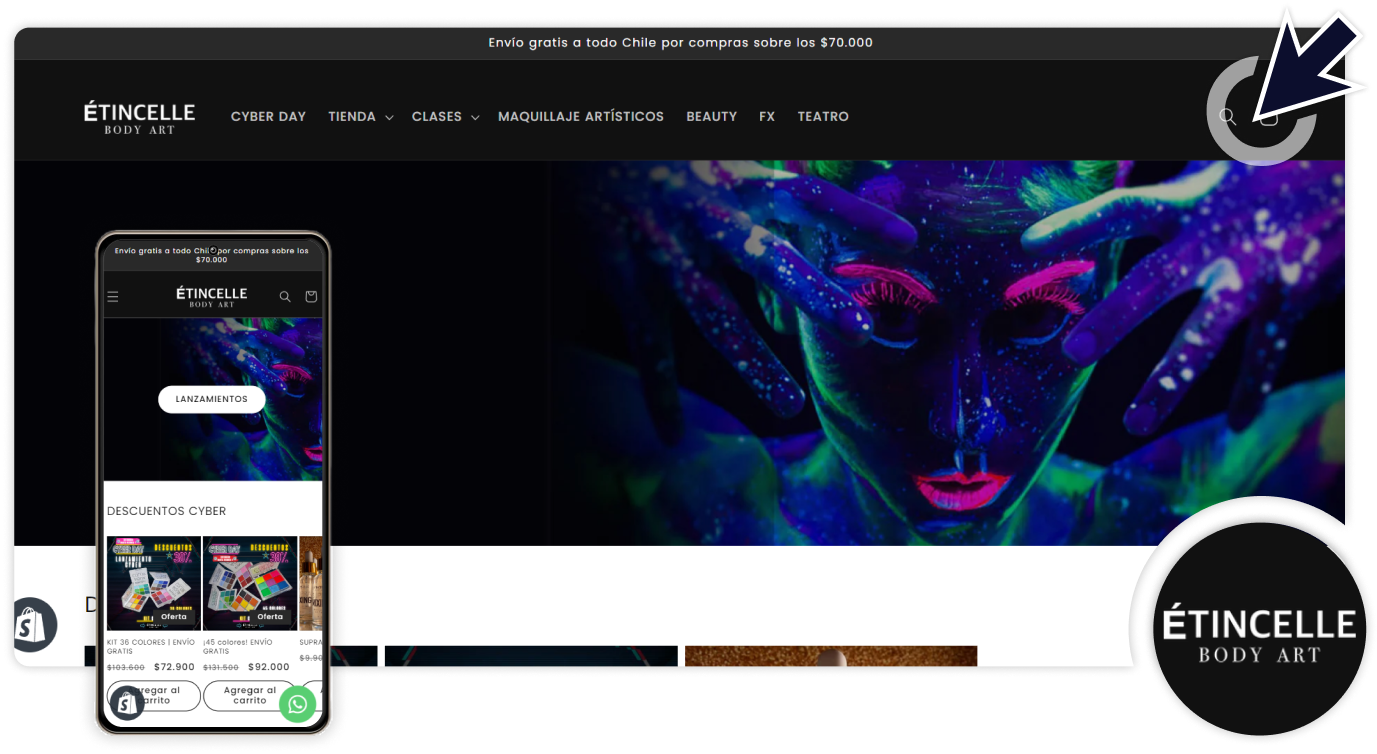The image size is (1377, 754).
Task: Add the ¡45 colores! product to cart
Action: coord(250,695)
